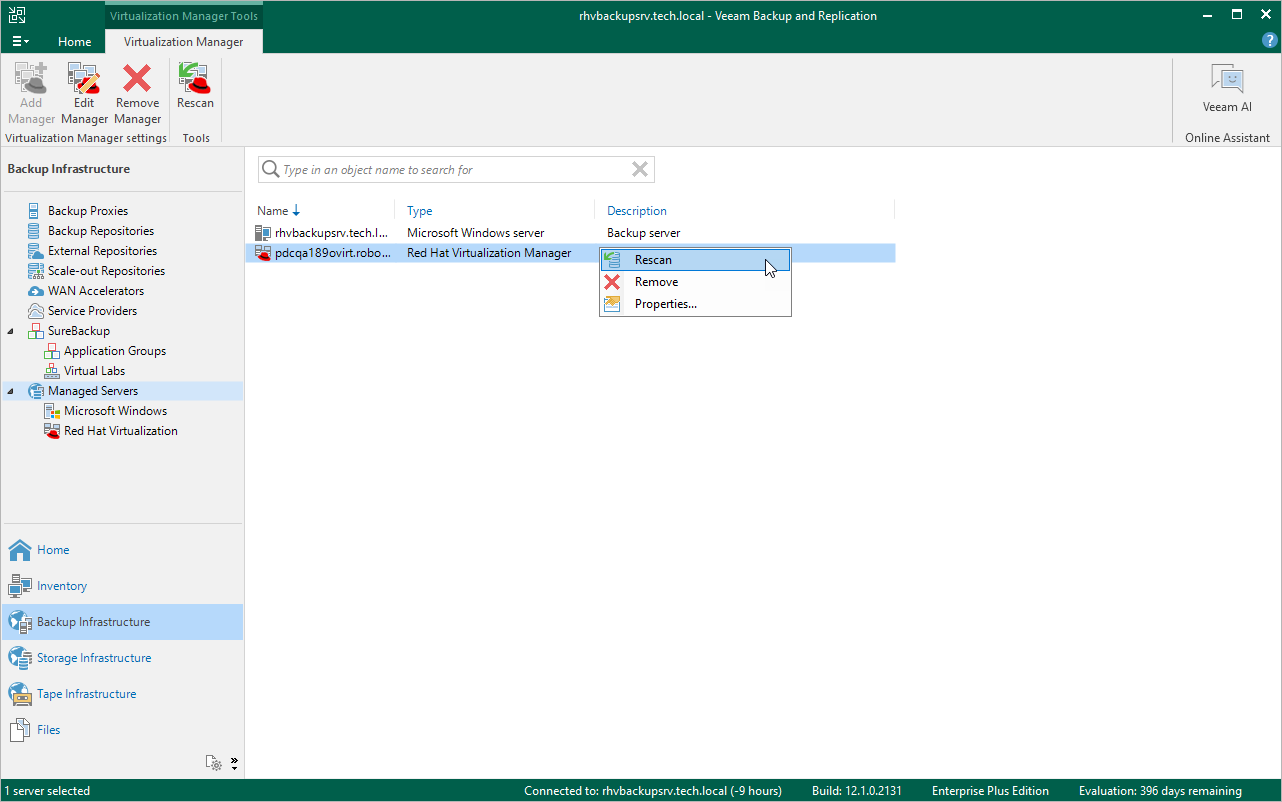Click the Remove Manager red X icon
The image size is (1282, 802).
(x=137, y=78)
